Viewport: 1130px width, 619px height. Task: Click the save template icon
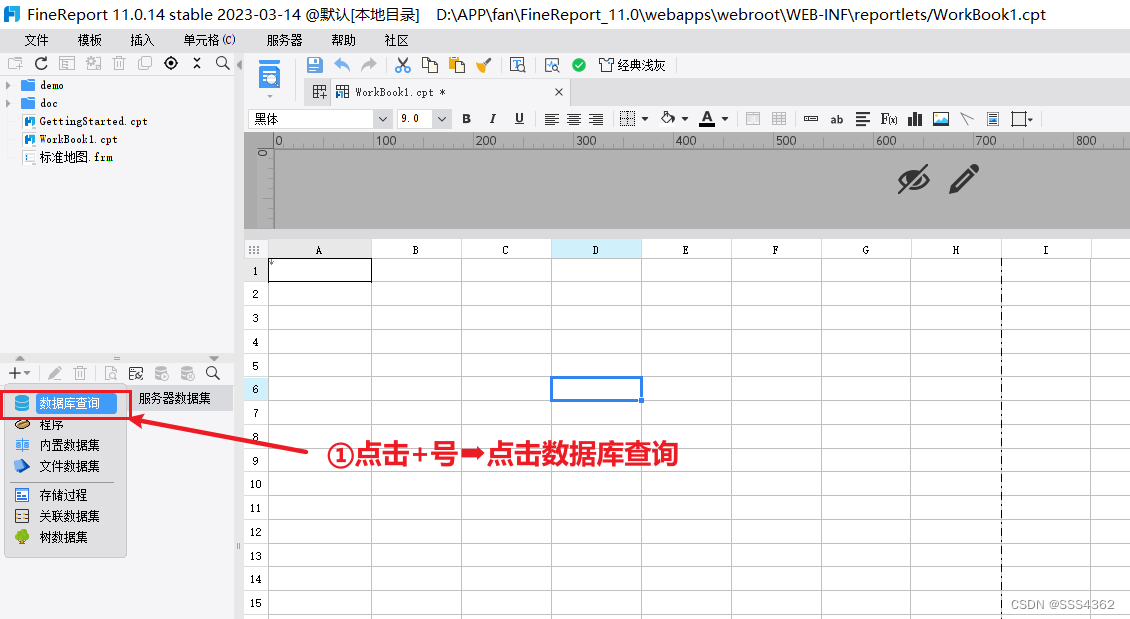(314, 65)
